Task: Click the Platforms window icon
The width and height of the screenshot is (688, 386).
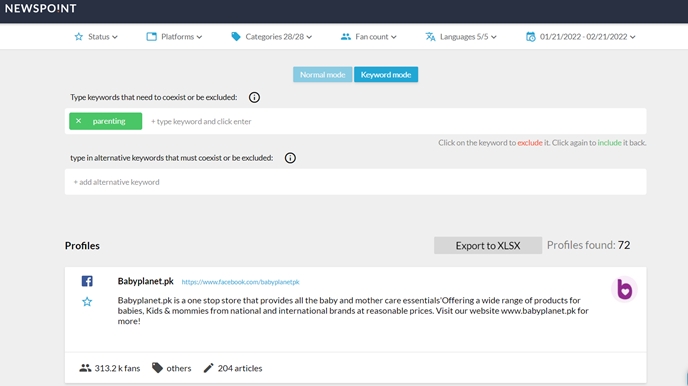Action: 151,37
